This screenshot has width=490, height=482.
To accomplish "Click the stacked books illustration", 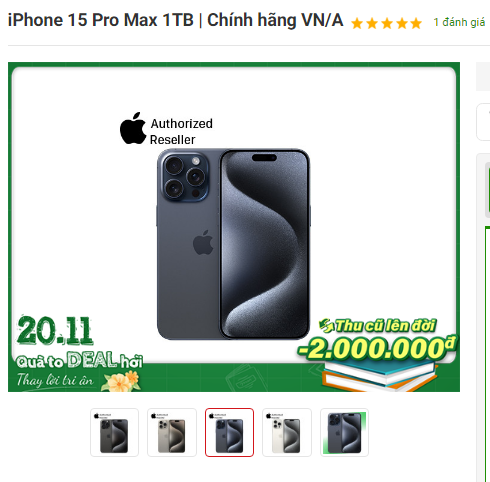I will click(x=379, y=376).
